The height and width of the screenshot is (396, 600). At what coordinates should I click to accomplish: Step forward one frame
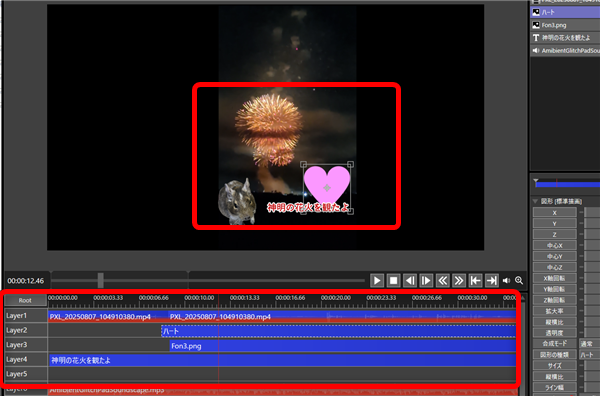426,280
